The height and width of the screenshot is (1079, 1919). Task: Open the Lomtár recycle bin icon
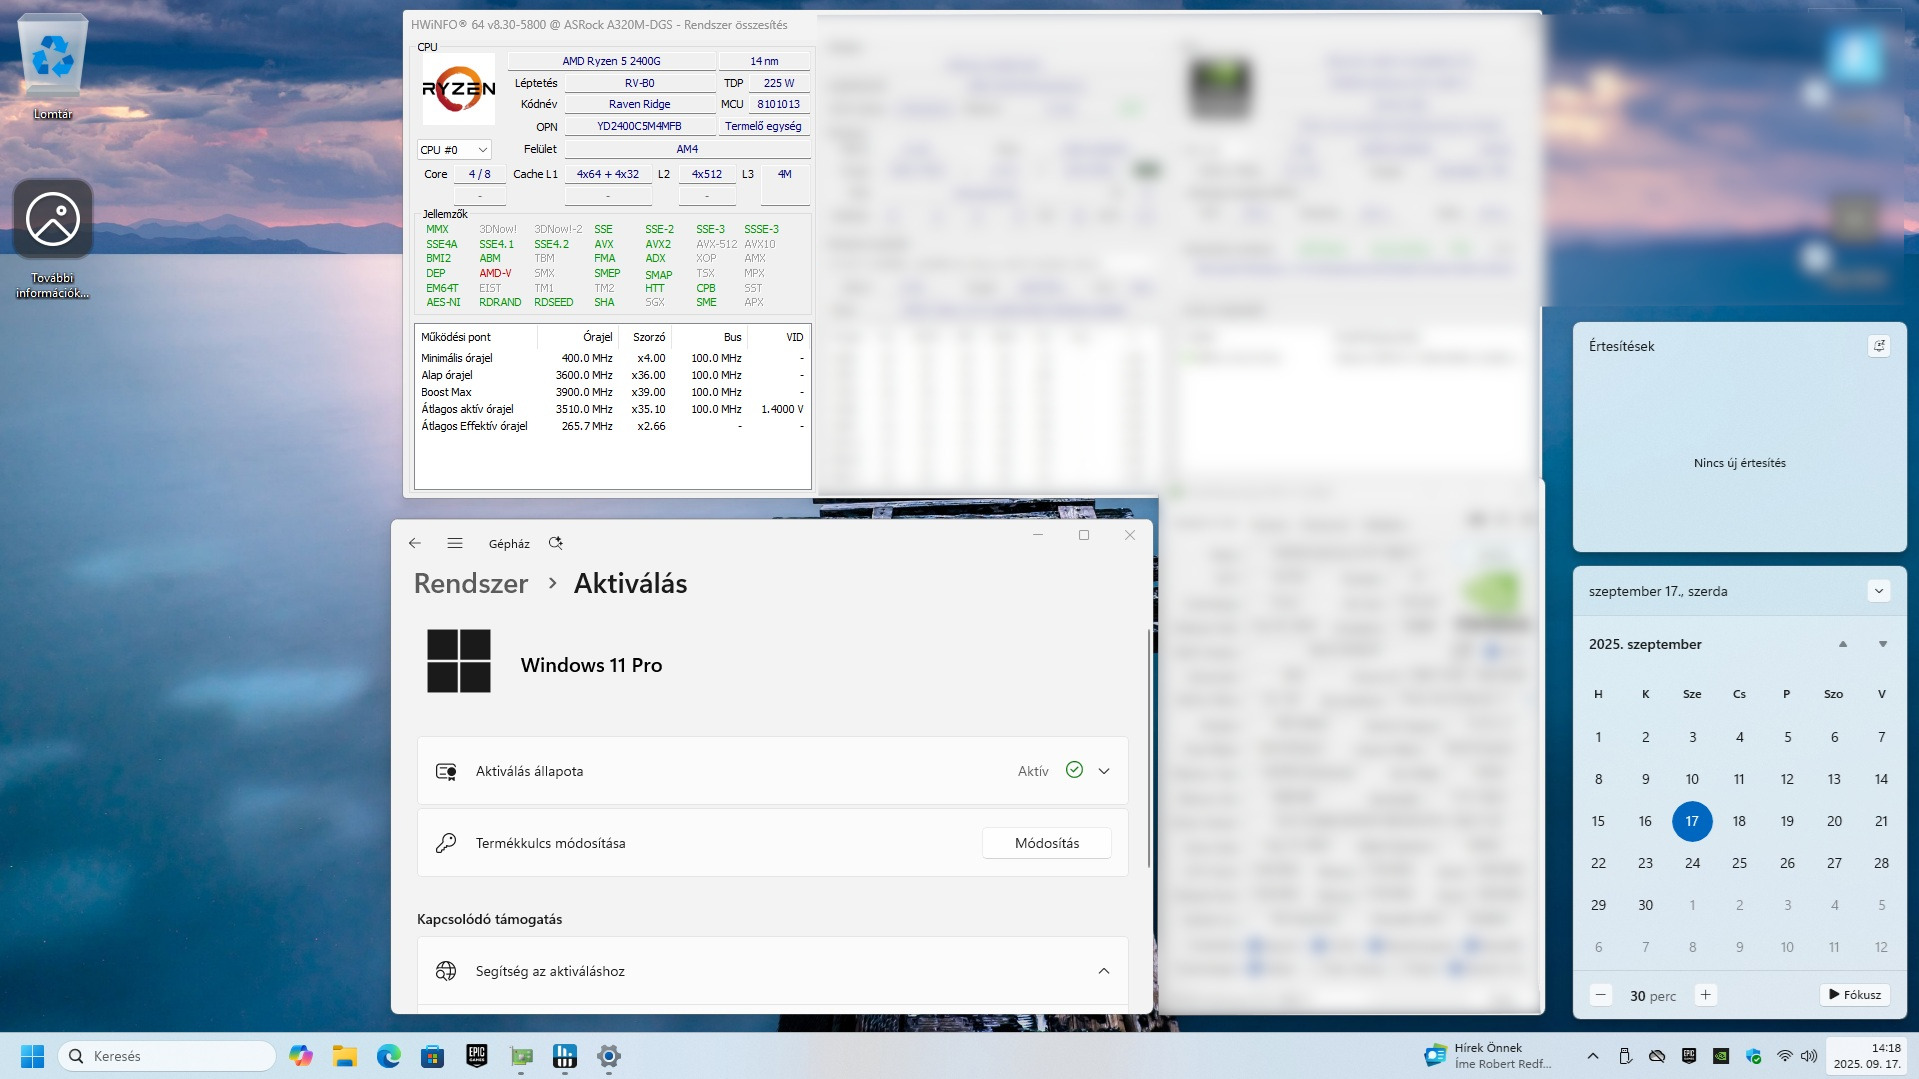pyautogui.click(x=53, y=66)
